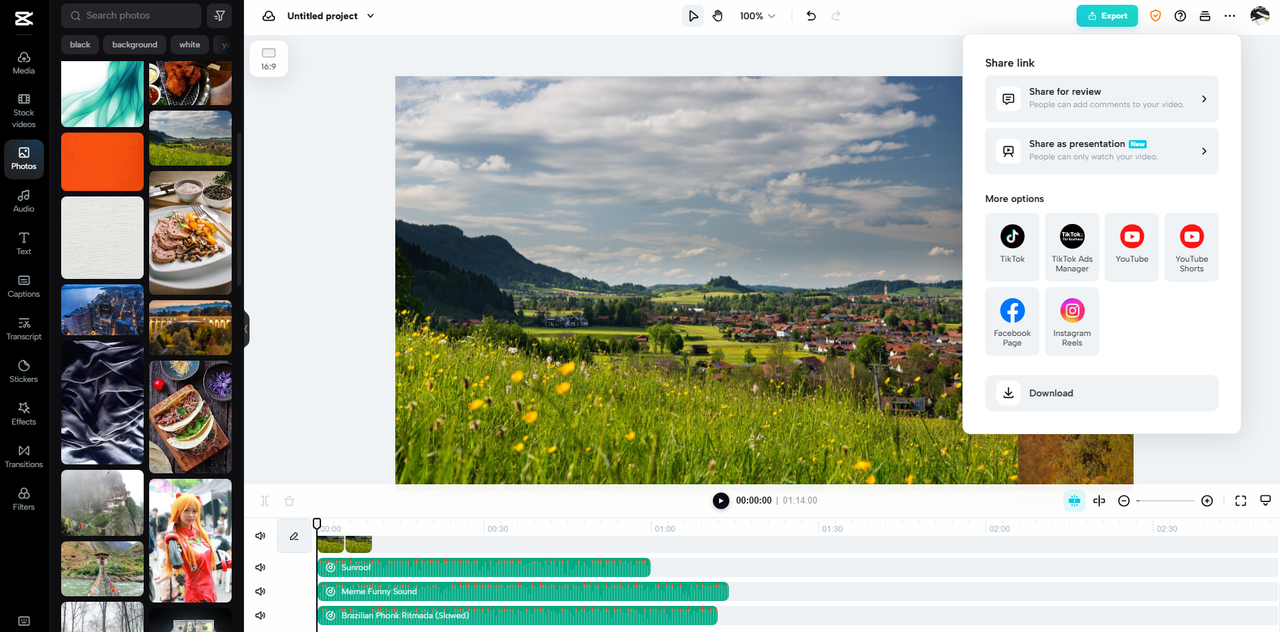This screenshot has width=1280, height=632.
Task: Zoom out the timeline
Action: [1124, 501]
